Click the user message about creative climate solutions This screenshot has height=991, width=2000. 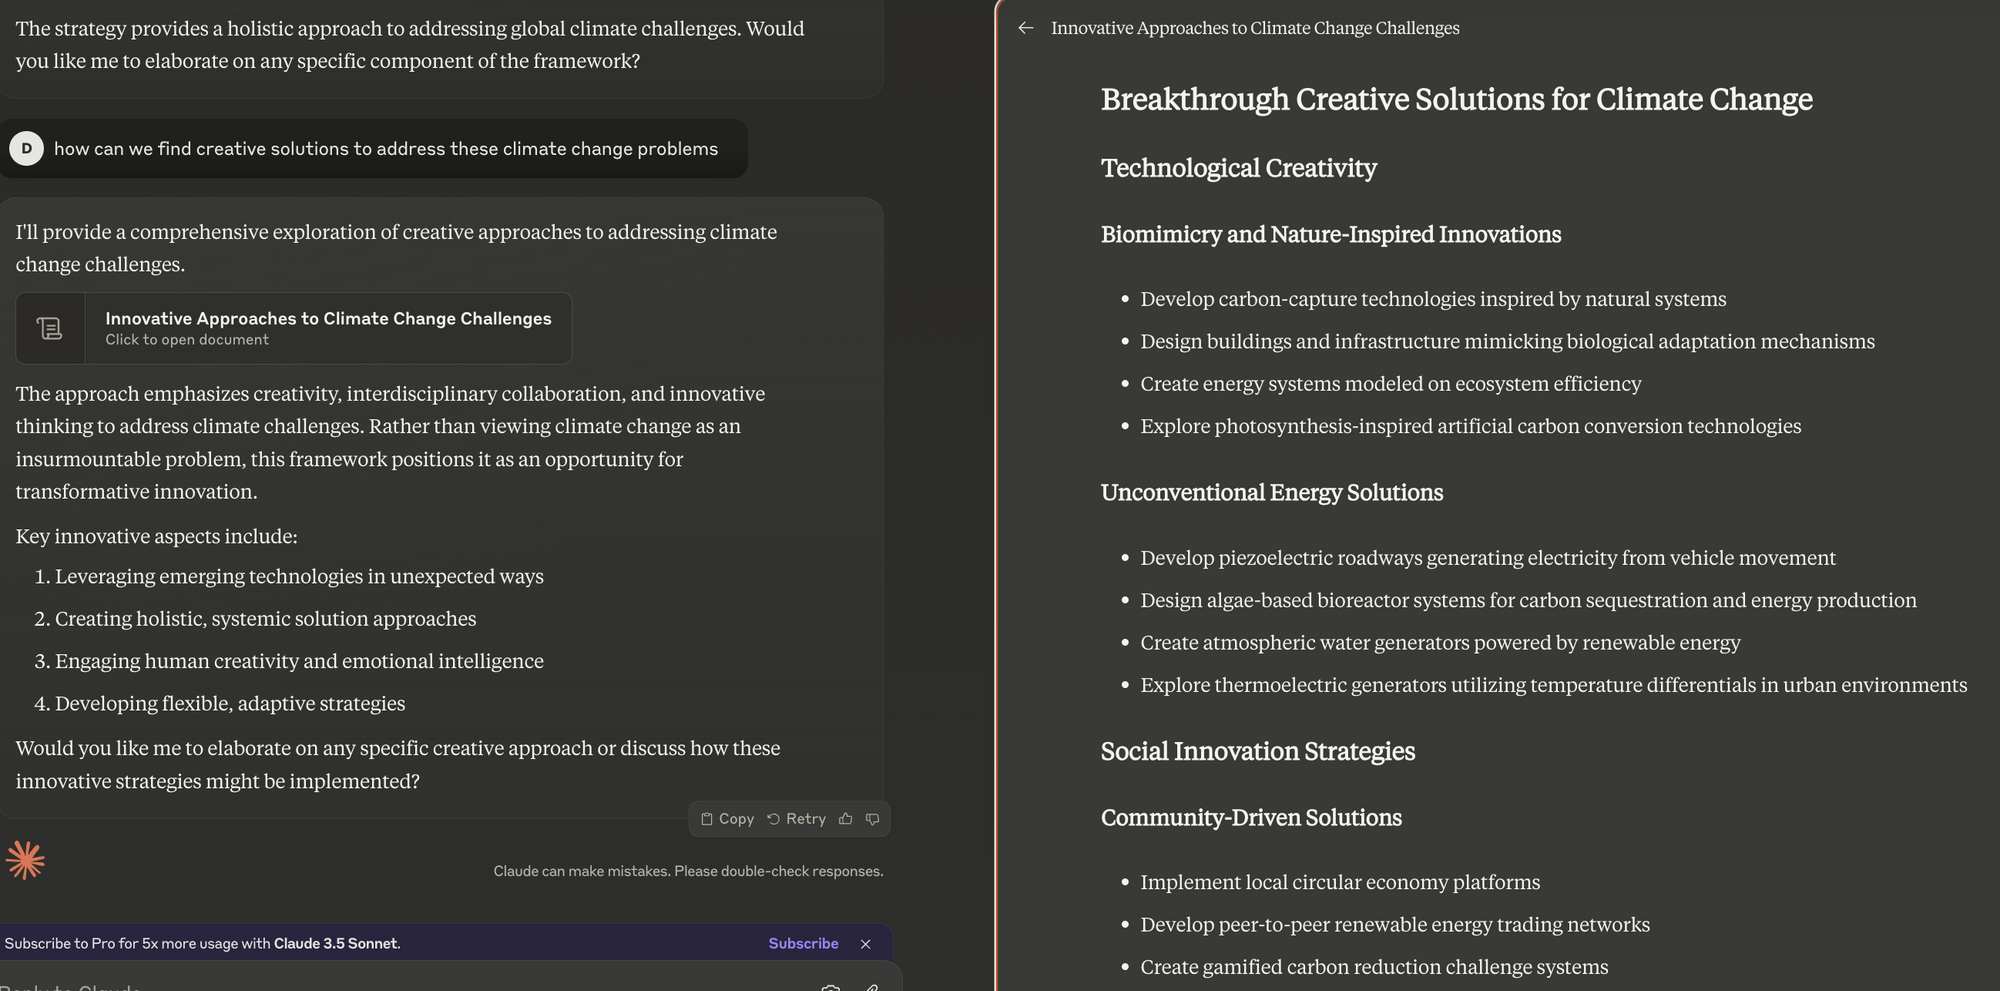point(385,149)
